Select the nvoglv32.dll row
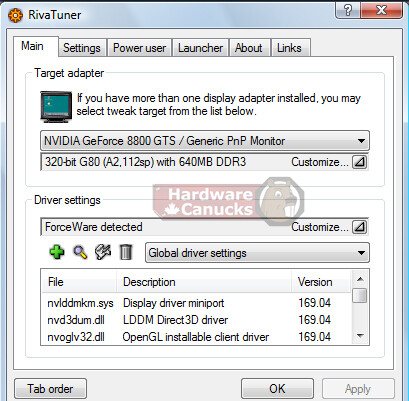The height and width of the screenshot is (401, 409). point(197,337)
